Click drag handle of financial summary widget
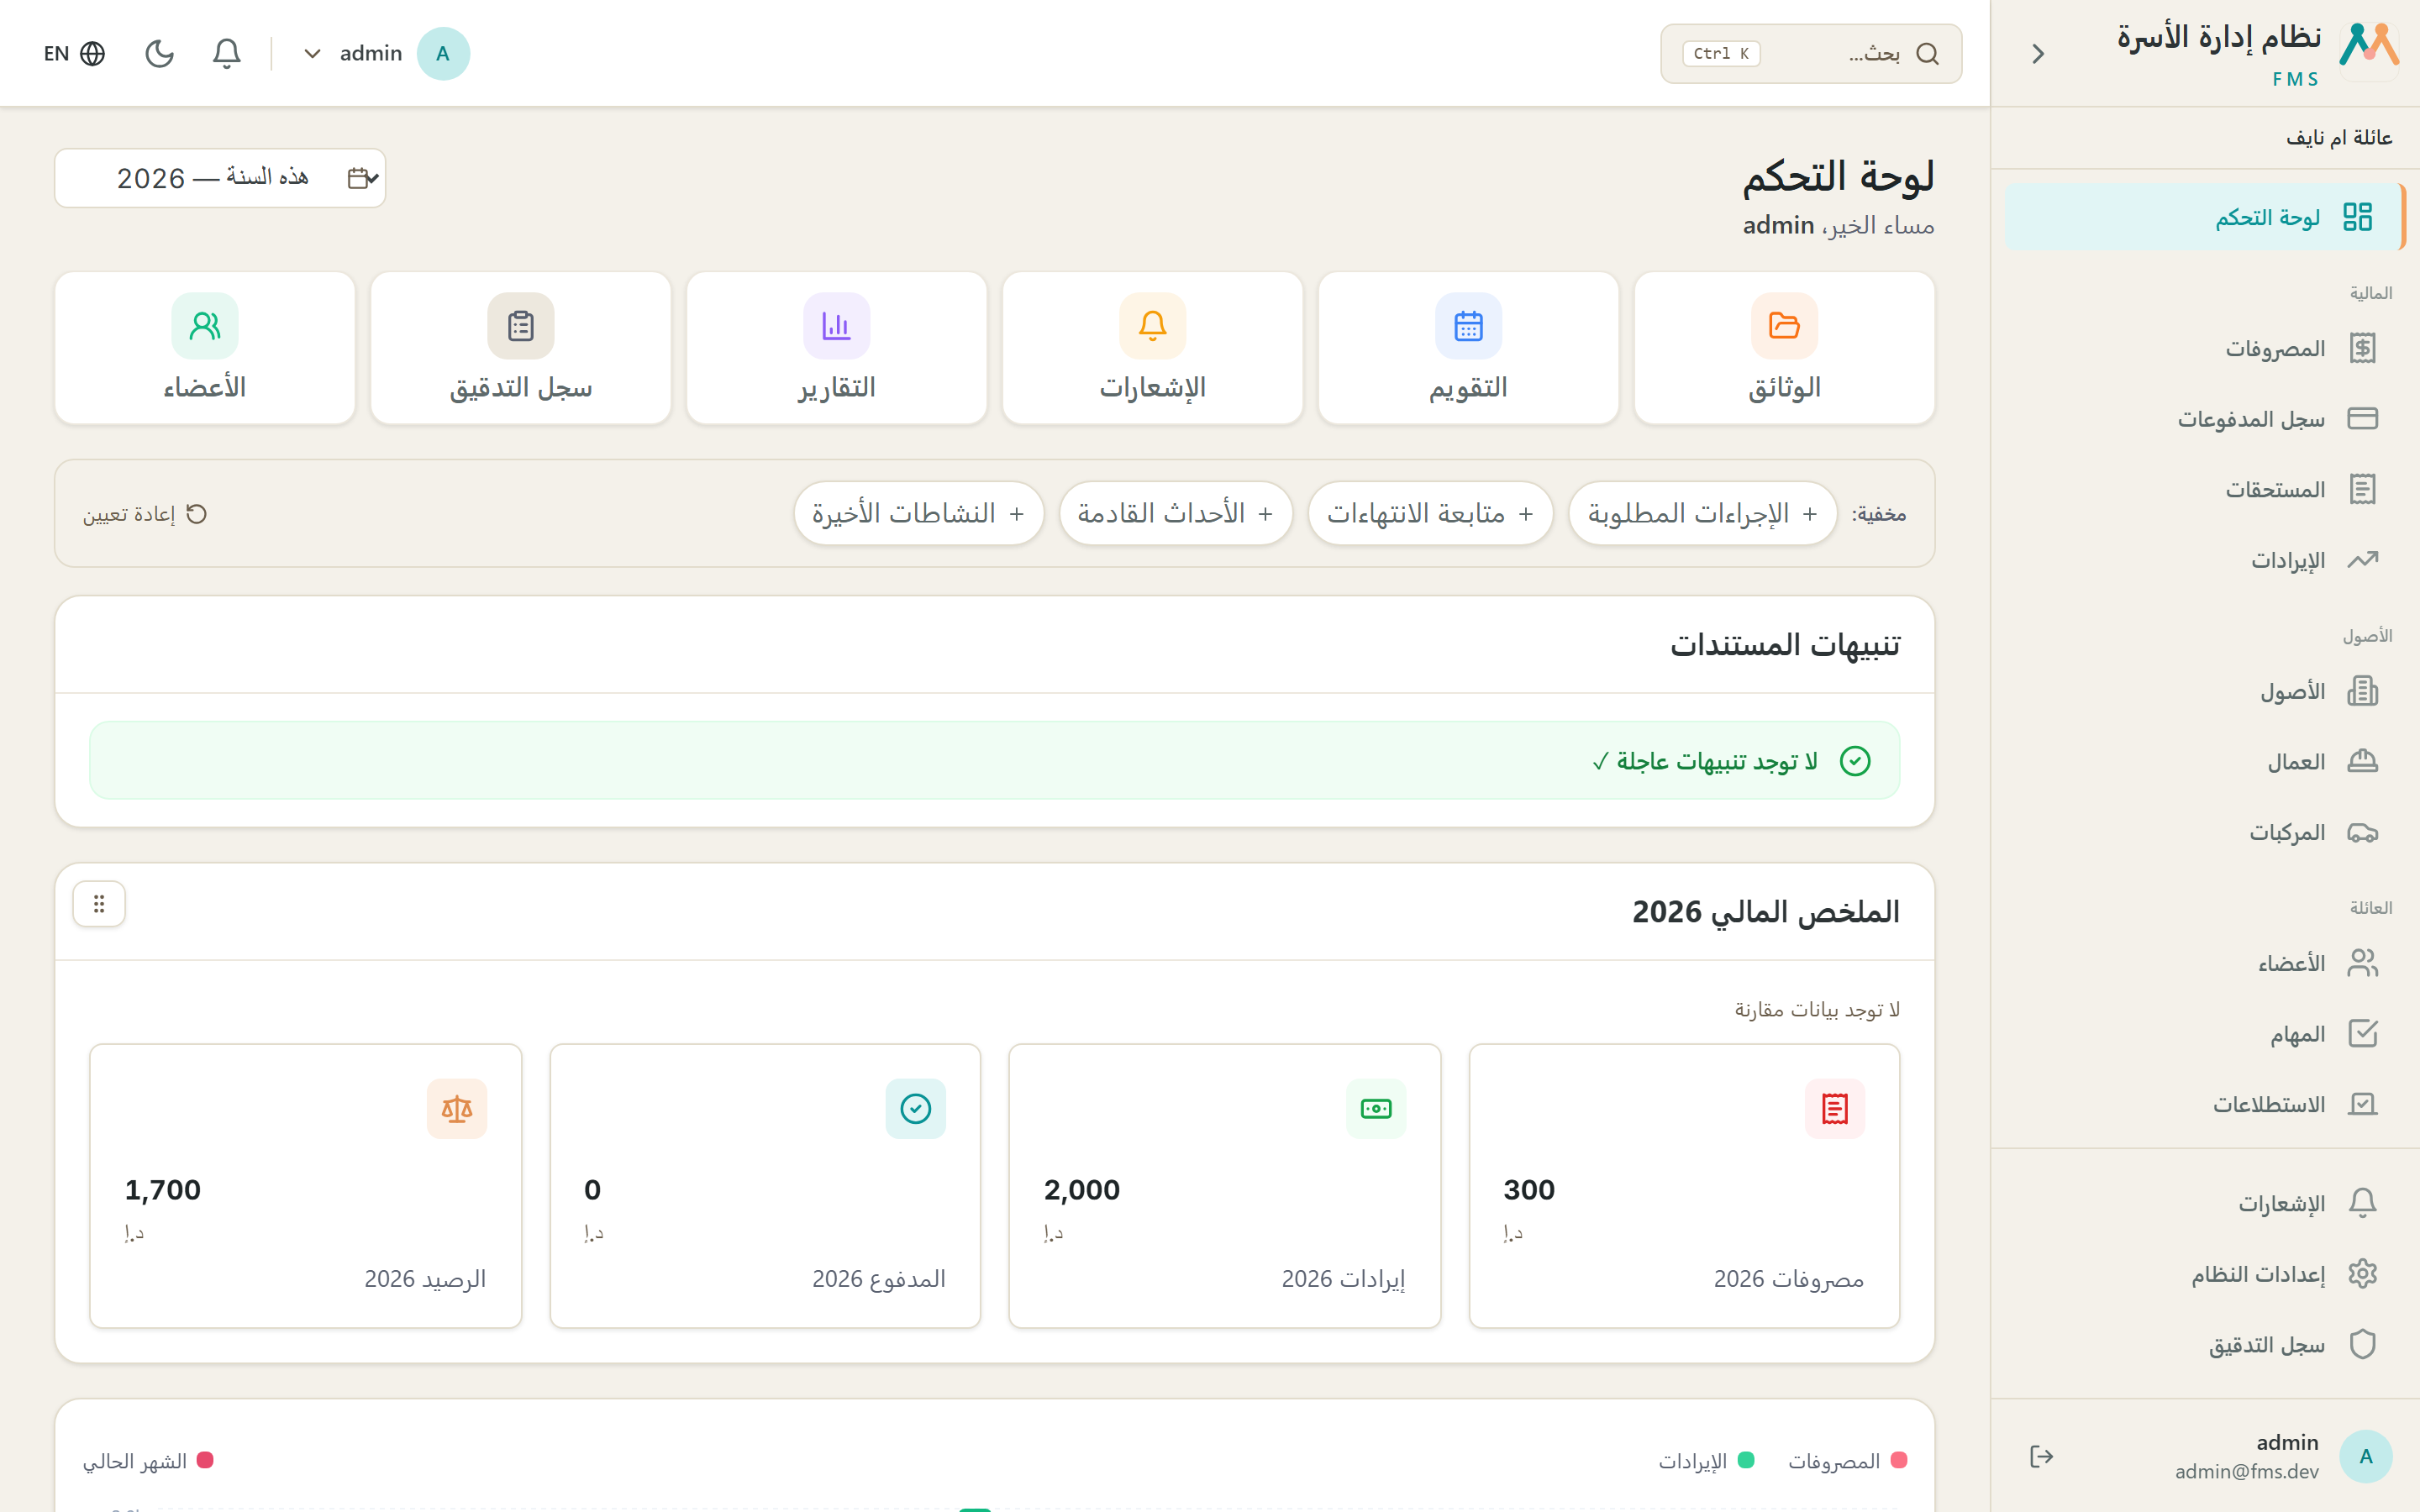Image resolution: width=2420 pixels, height=1512 pixels. click(99, 903)
